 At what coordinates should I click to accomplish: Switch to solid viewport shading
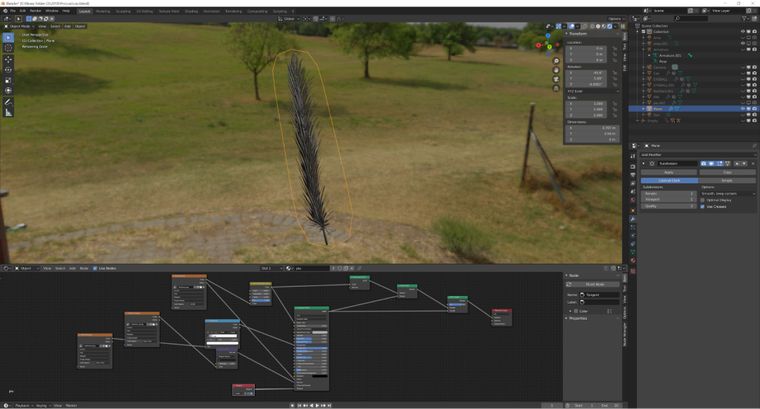coord(598,26)
